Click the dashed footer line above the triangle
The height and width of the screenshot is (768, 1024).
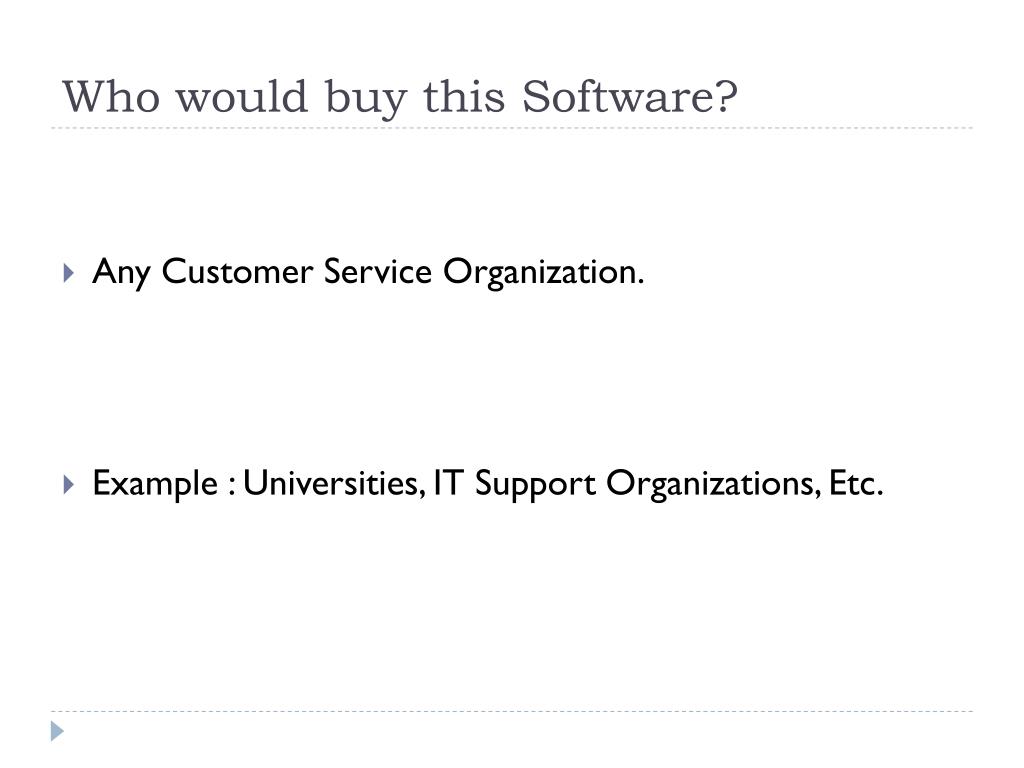point(512,711)
